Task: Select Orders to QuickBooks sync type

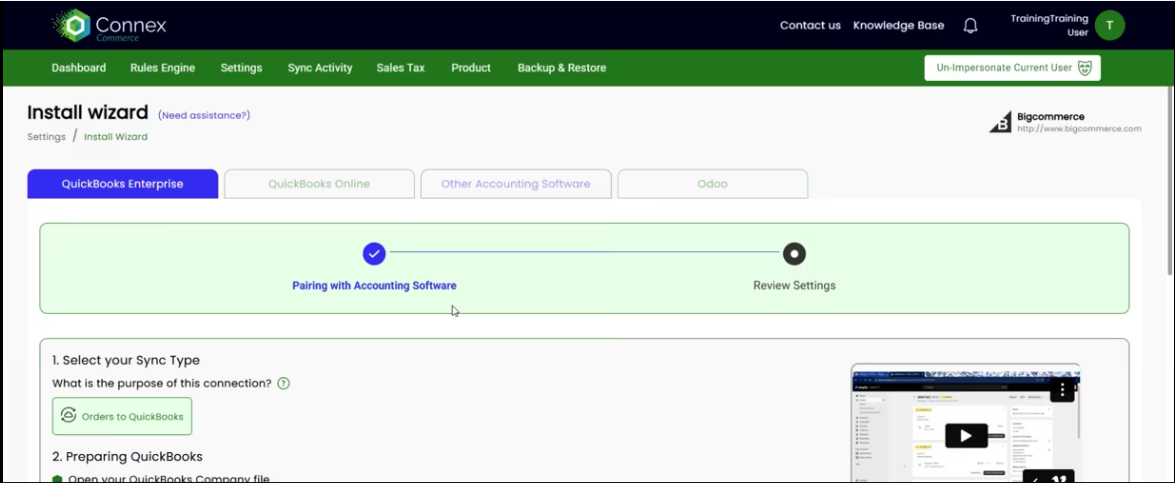Action: (122, 416)
